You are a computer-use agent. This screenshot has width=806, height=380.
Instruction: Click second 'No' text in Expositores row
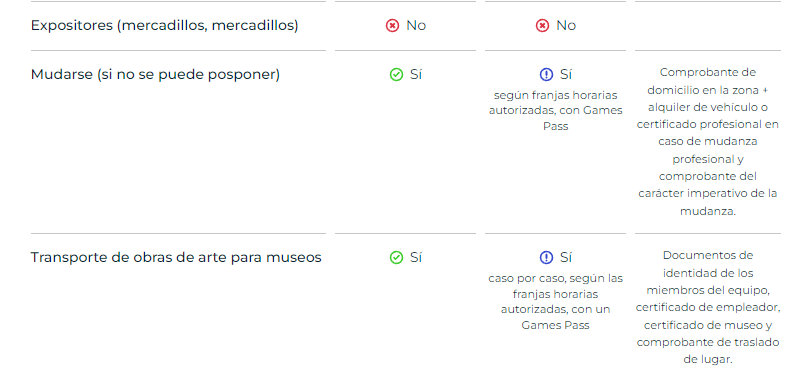[x=566, y=26]
